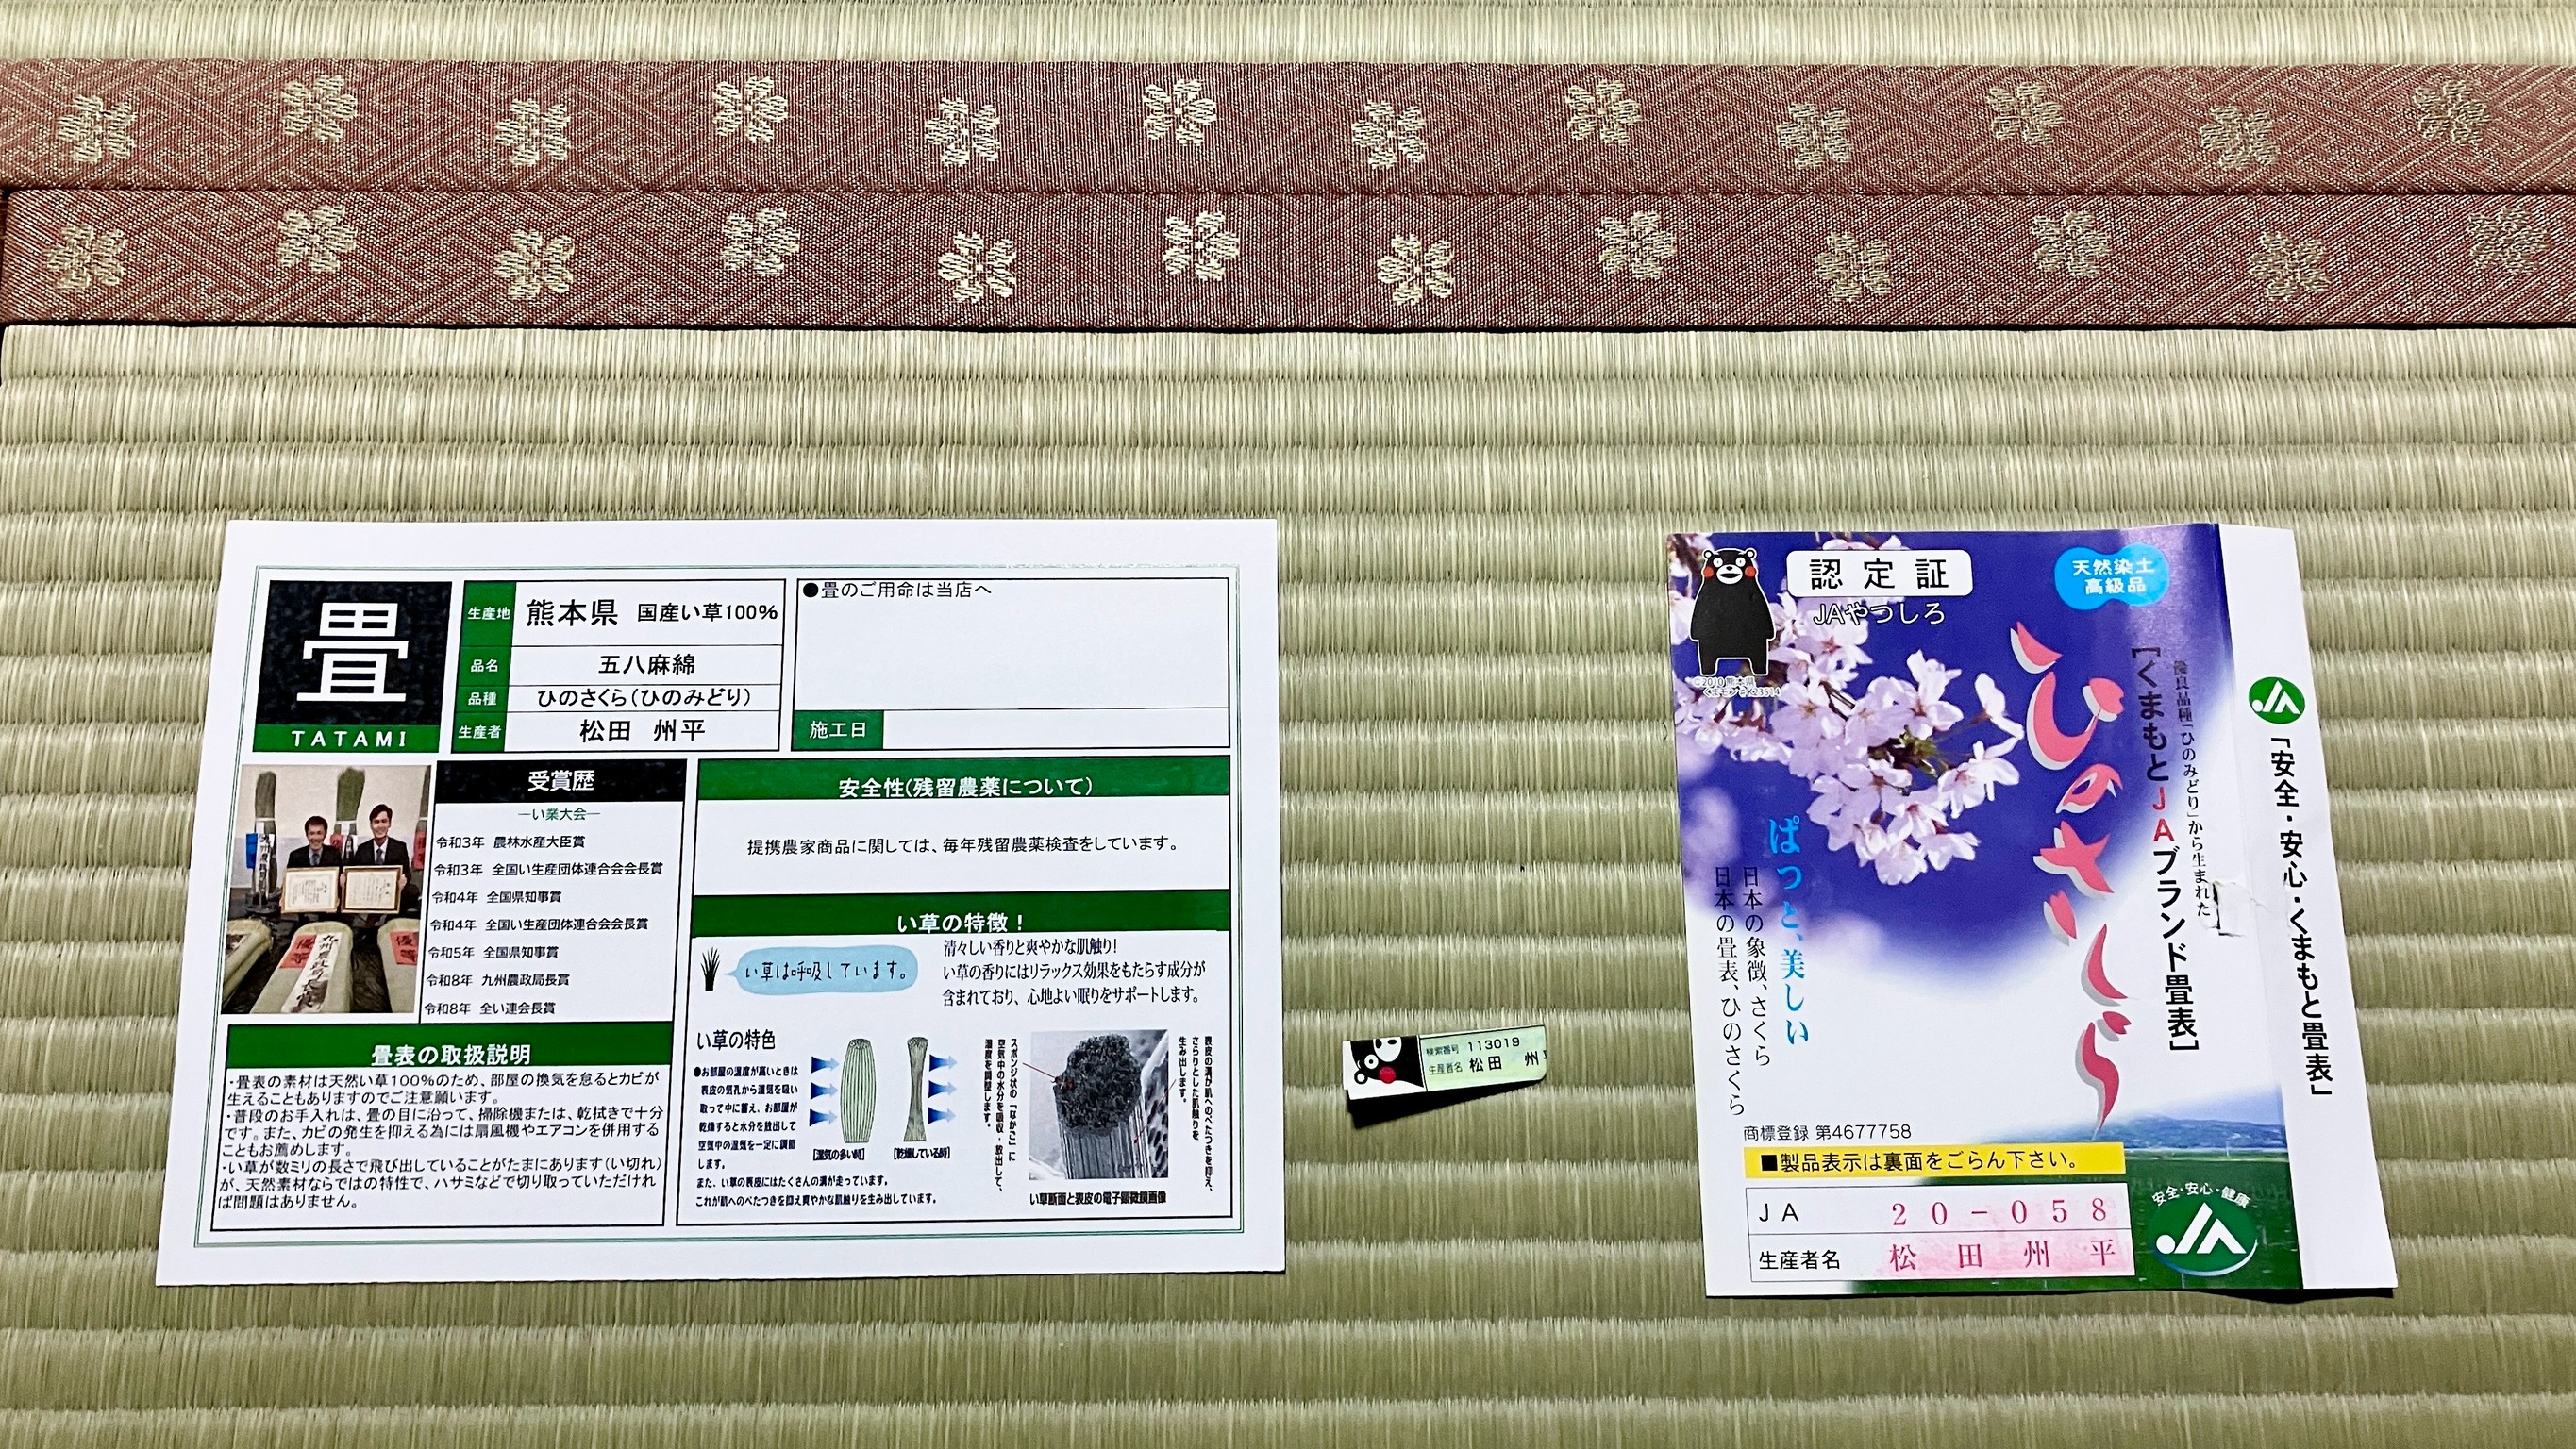Click the green 生産地 label
The image size is (2576, 1449).
coord(489,613)
